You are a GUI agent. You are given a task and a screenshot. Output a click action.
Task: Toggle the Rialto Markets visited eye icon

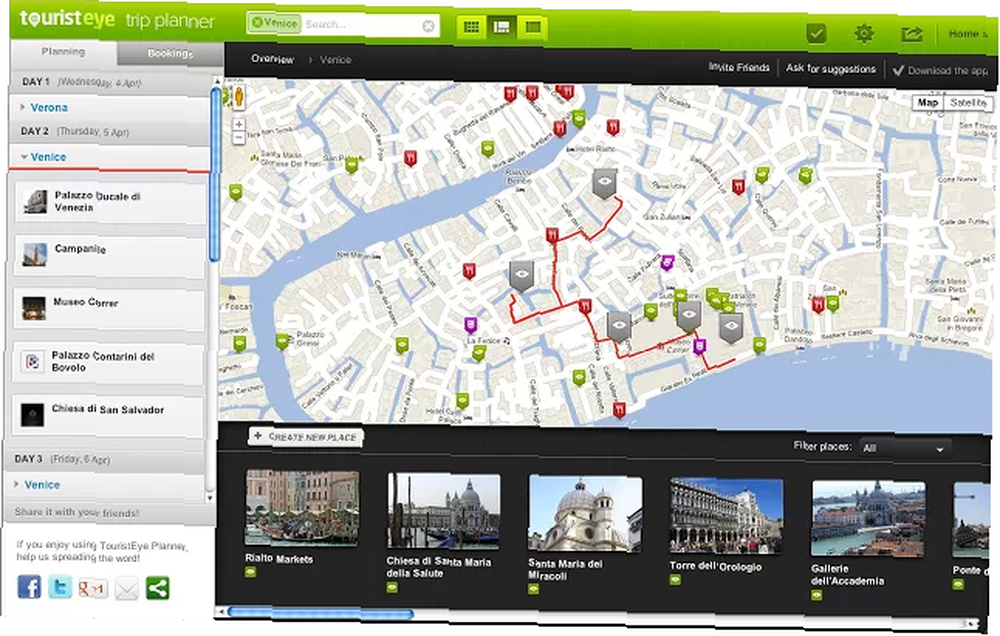[x=251, y=572]
